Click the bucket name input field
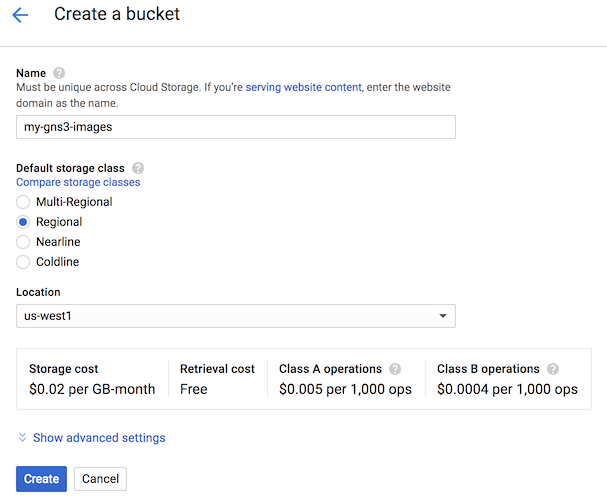 point(235,127)
